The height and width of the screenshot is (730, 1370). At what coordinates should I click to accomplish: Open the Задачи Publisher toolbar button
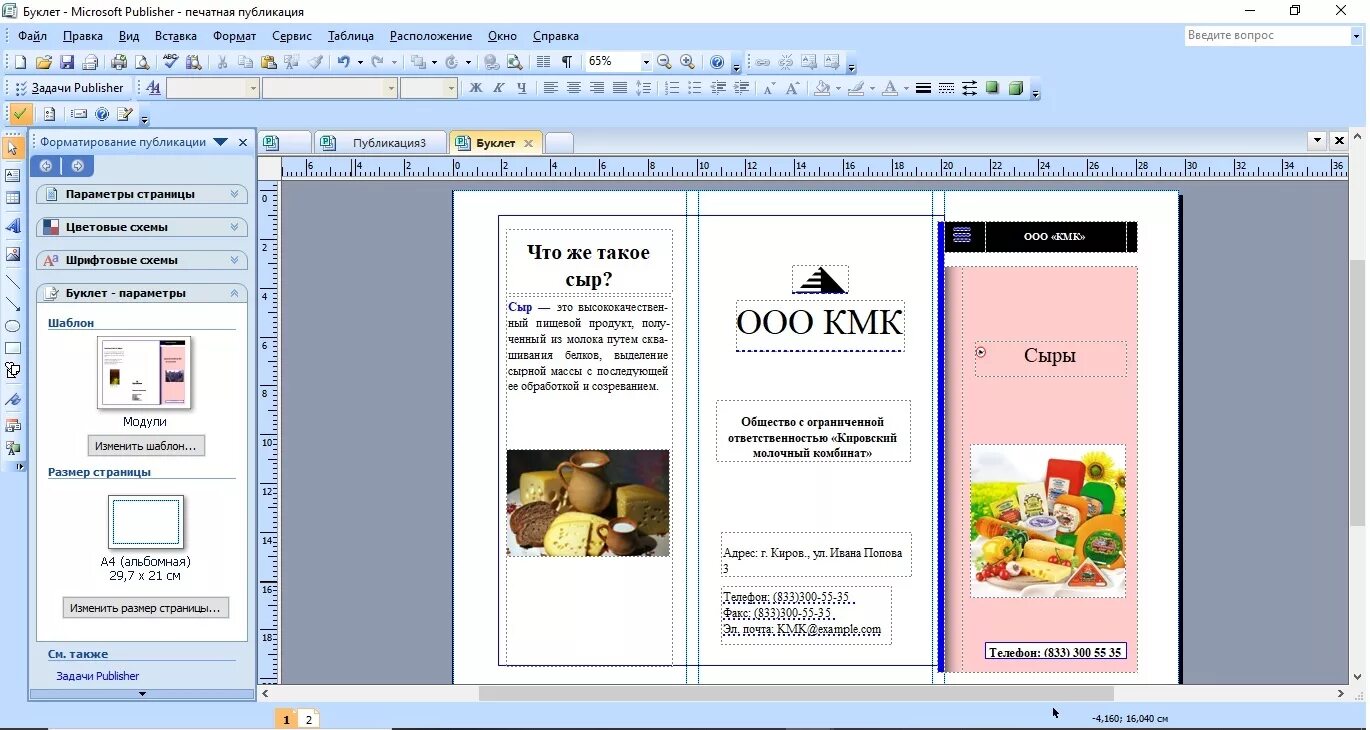[69, 88]
